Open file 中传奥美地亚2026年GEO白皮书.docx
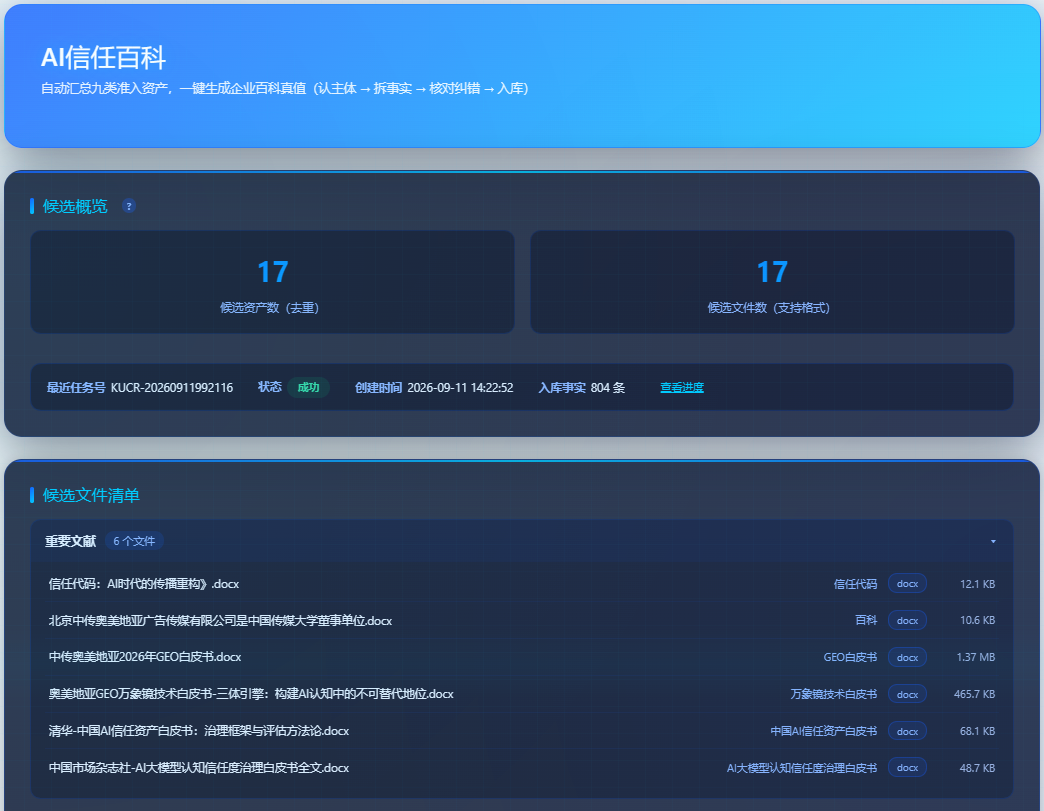 pyautogui.click(x=145, y=657)
